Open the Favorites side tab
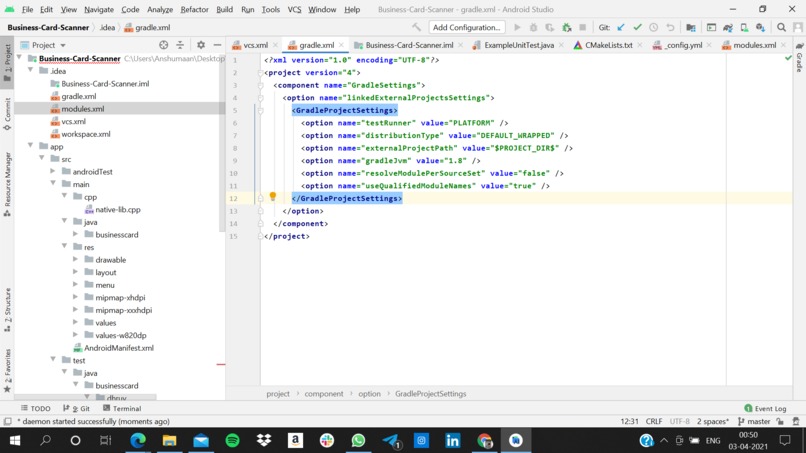Viewport: 806px width, 453px height. pos(7,370)
